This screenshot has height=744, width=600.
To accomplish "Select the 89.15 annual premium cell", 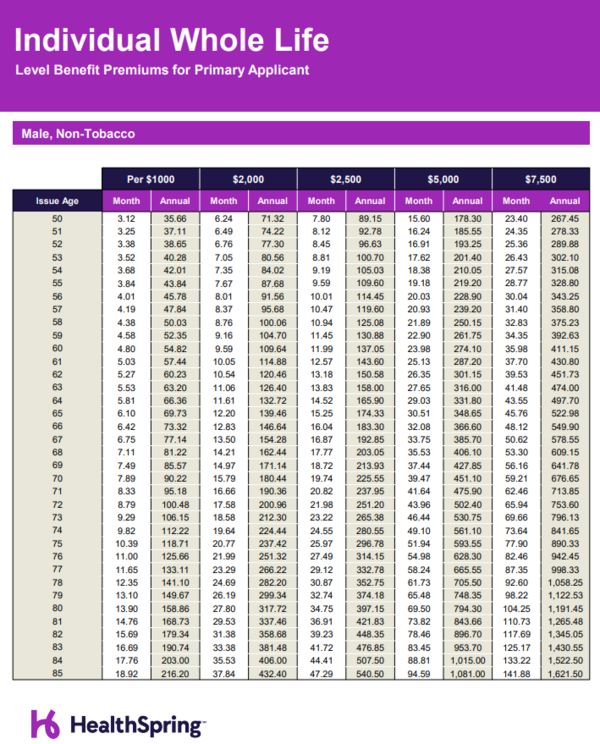I will [370, 219].
